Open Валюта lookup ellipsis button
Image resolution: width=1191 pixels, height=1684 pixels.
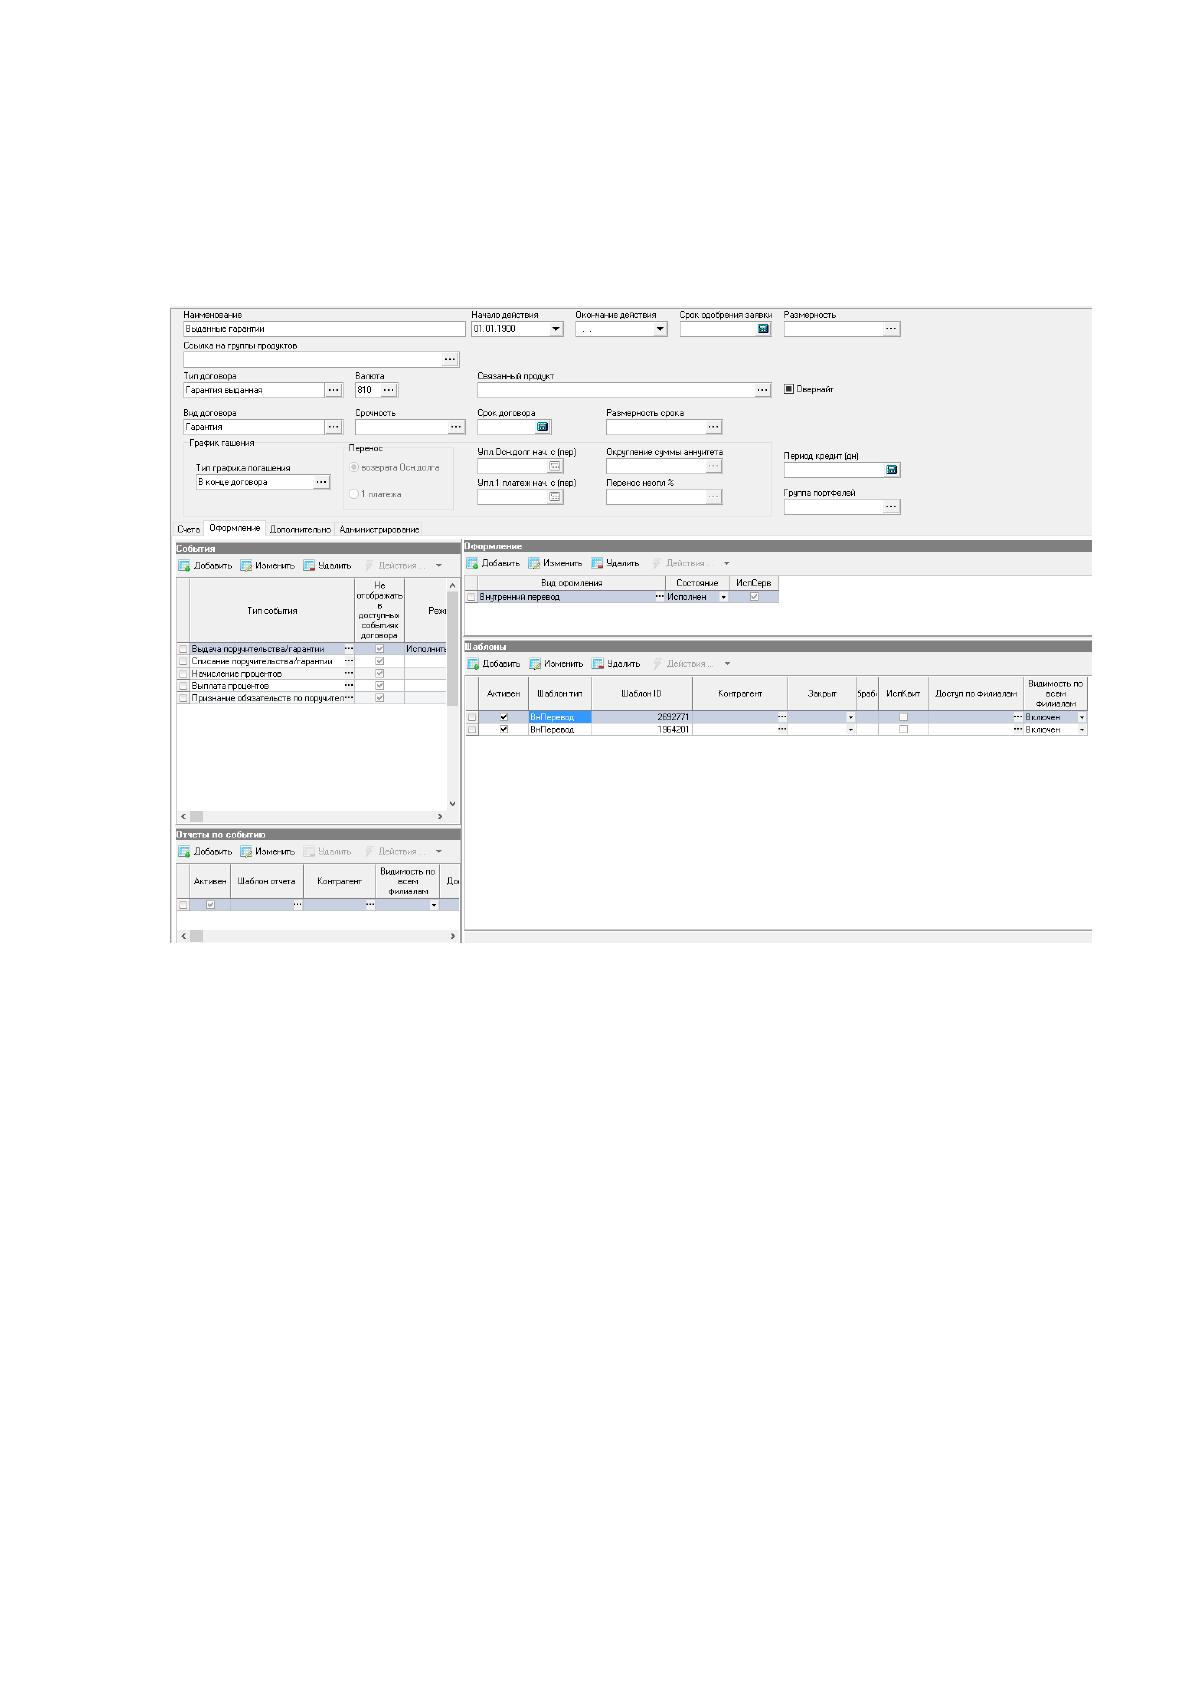pos(389,390)
